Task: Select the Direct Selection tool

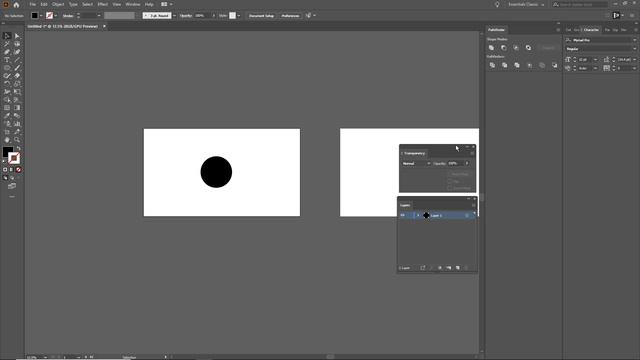Action: coord(17,36)
